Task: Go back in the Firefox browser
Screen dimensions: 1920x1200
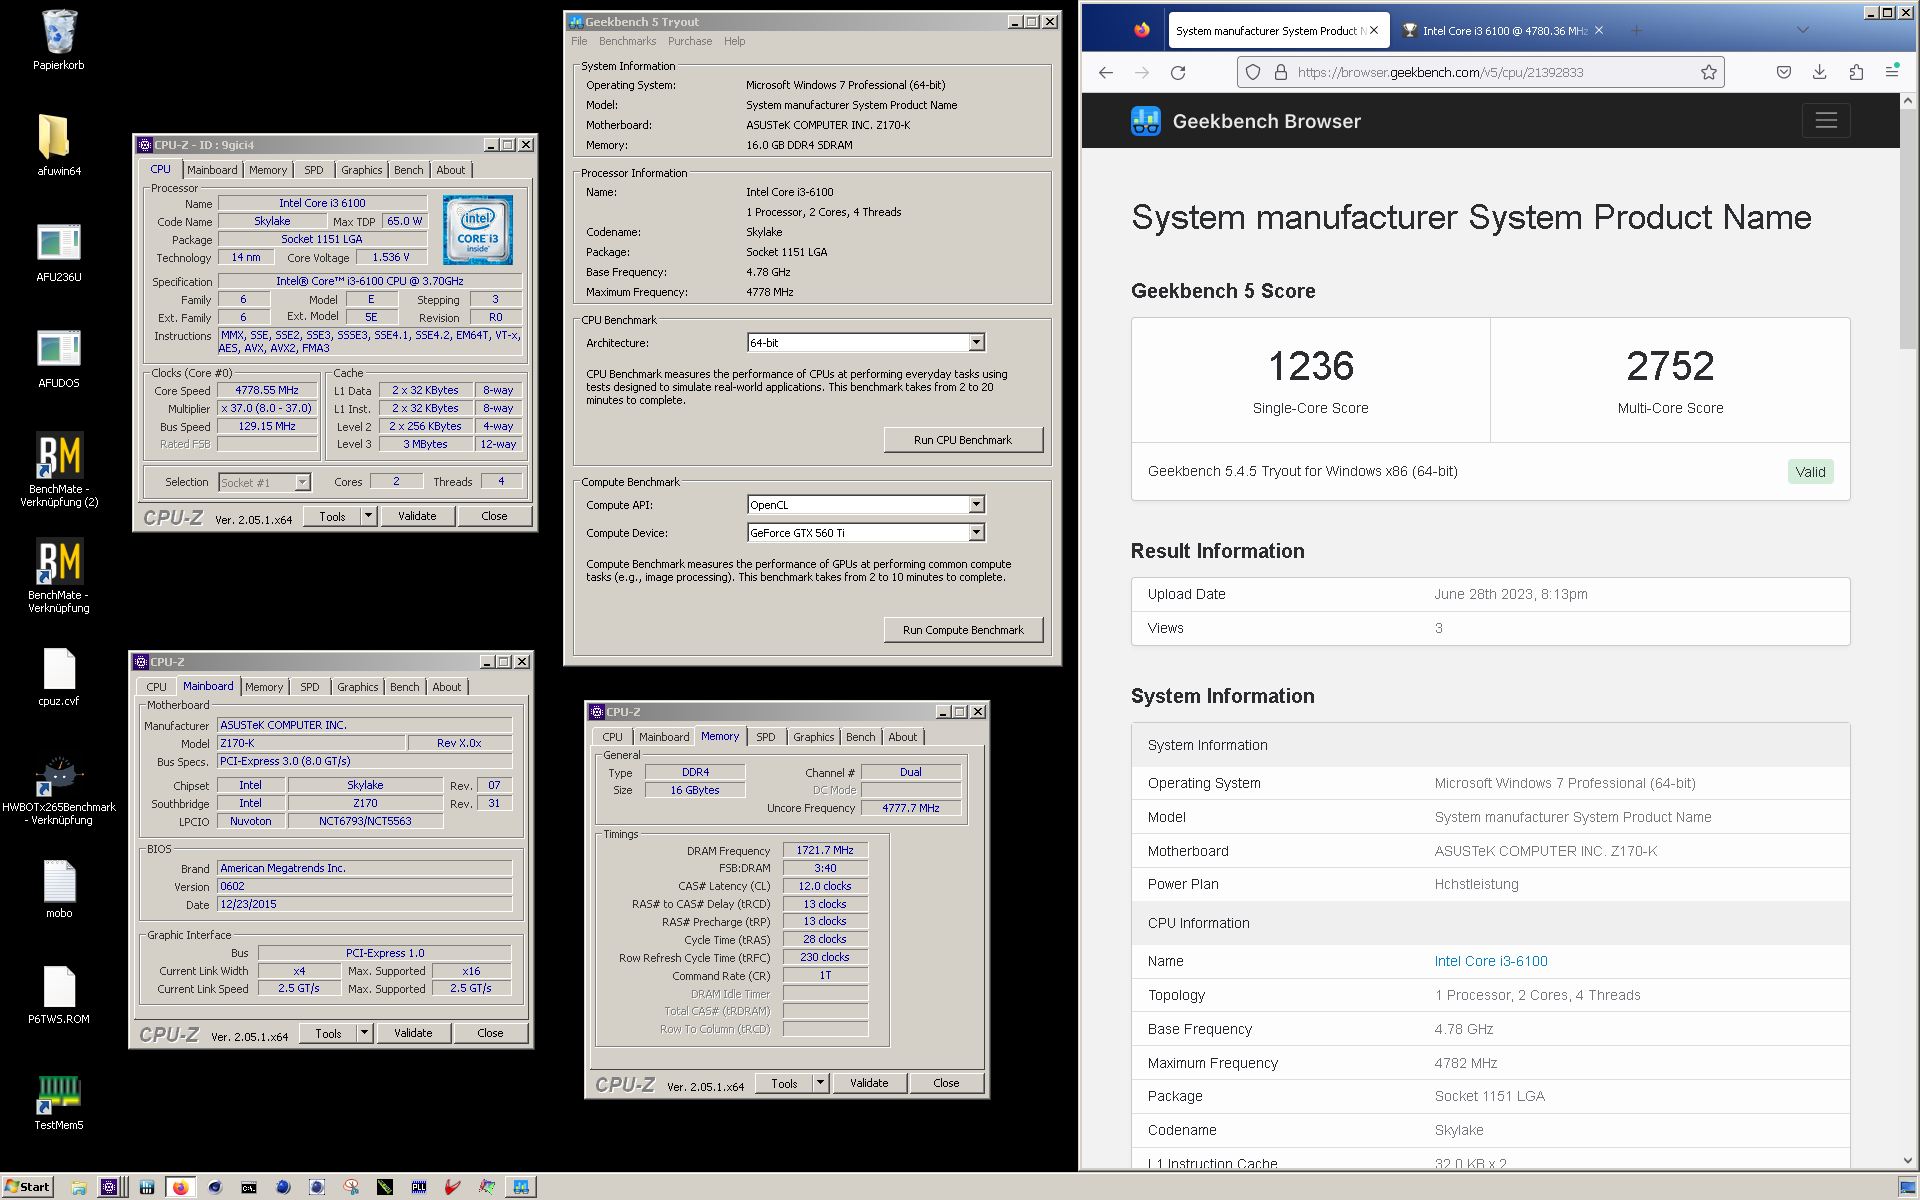Action: [x=1105, y=72]
